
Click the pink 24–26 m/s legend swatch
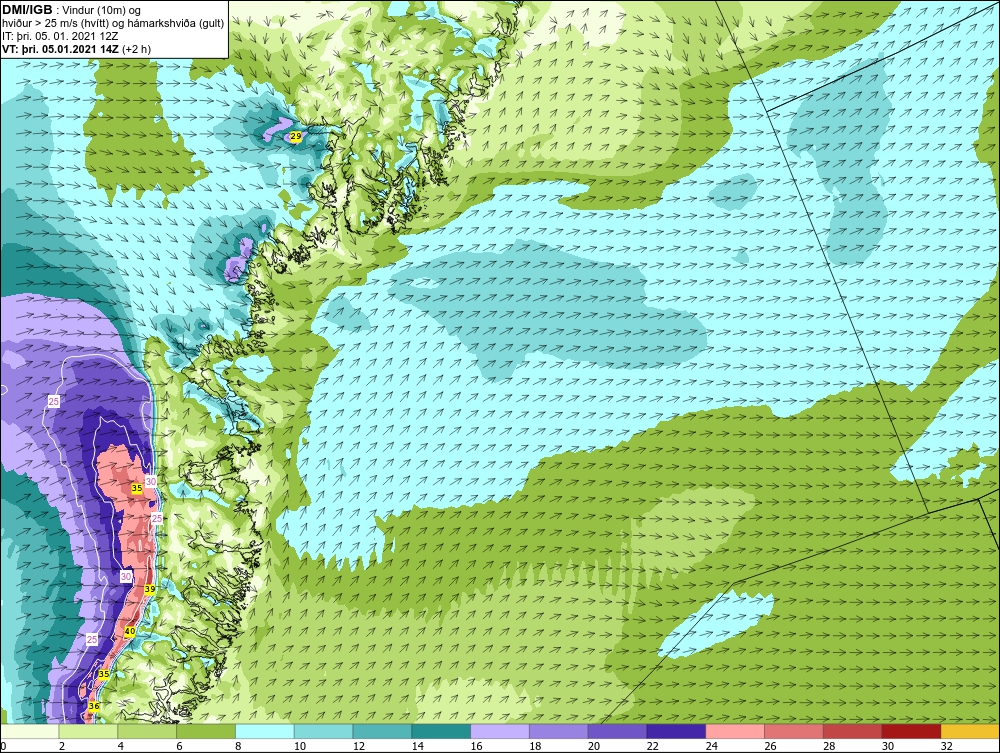coord(735,731)
